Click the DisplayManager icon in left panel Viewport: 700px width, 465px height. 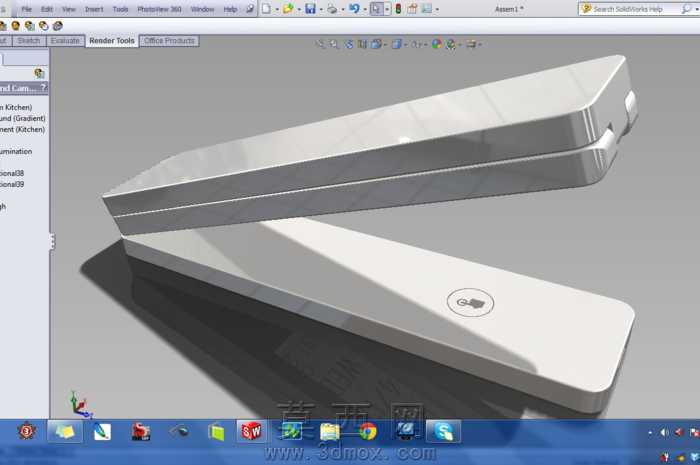39,73
